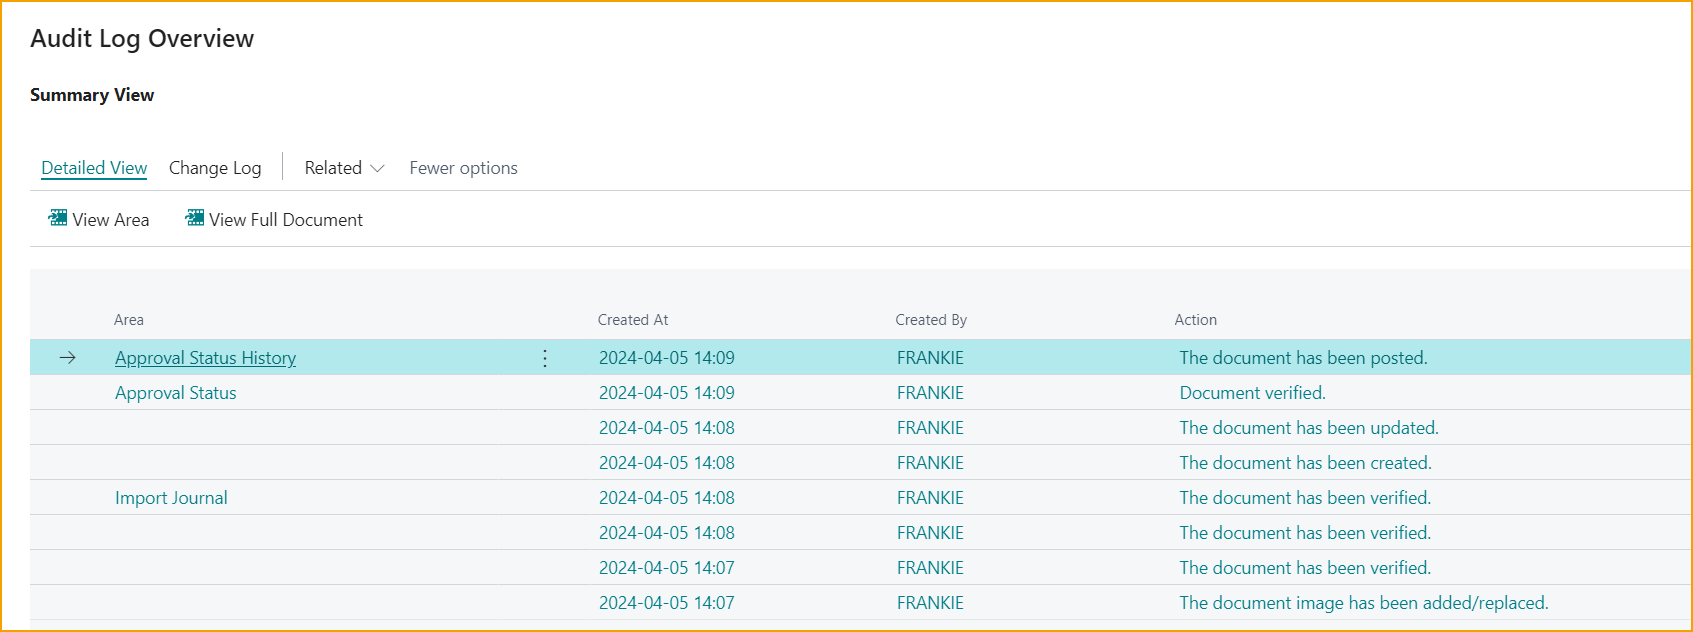
Task: Open the three-dot row options menu
Action: [545, 358]
